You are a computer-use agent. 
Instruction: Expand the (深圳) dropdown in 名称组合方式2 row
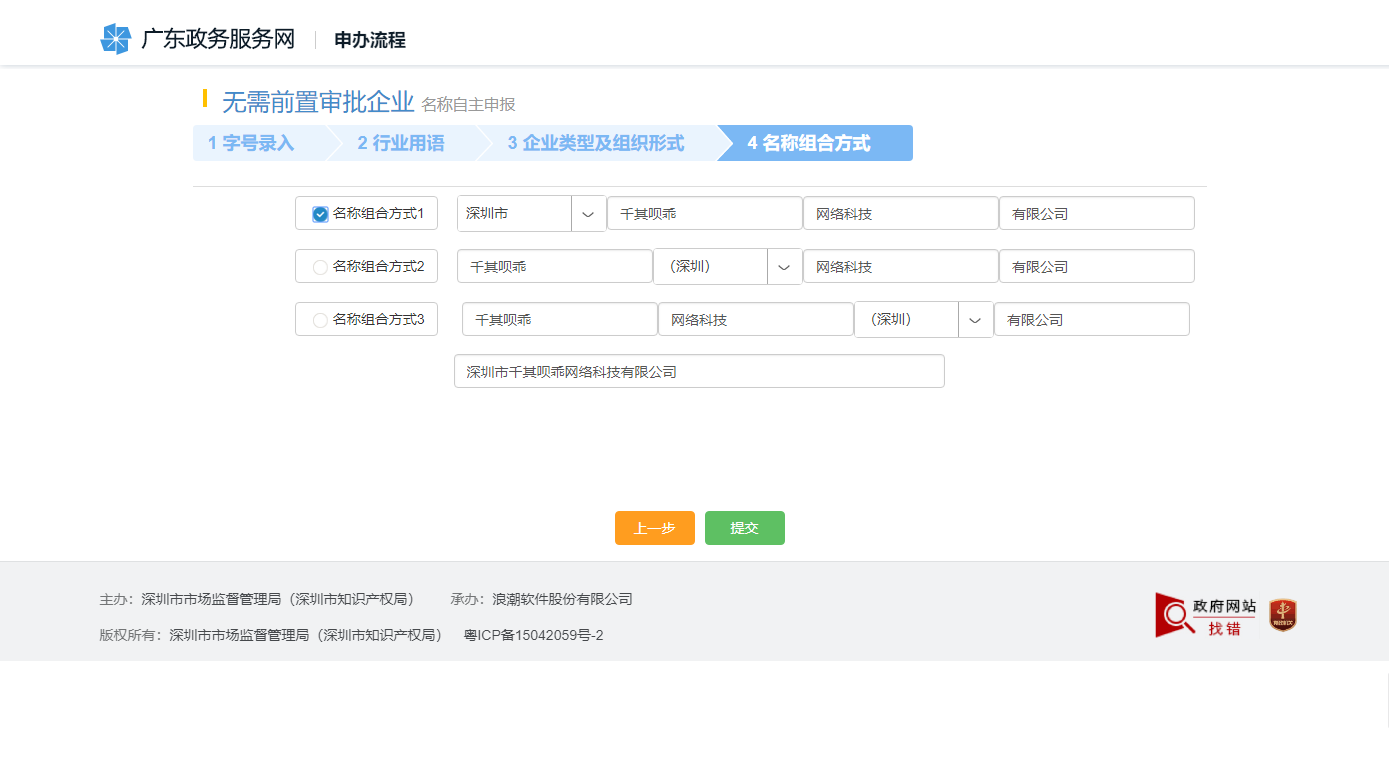[x=785, y=266]
